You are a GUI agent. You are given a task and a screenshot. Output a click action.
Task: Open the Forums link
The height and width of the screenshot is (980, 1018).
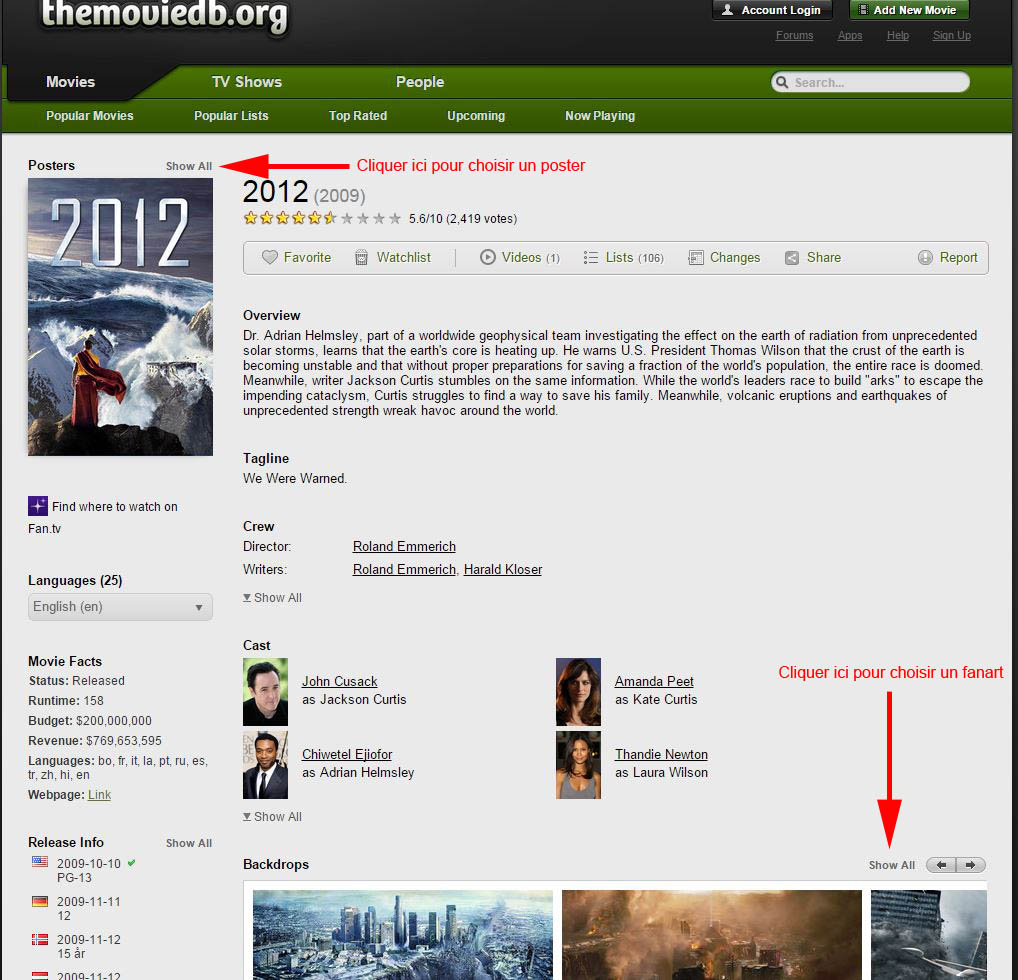click(x=795, y=35)
